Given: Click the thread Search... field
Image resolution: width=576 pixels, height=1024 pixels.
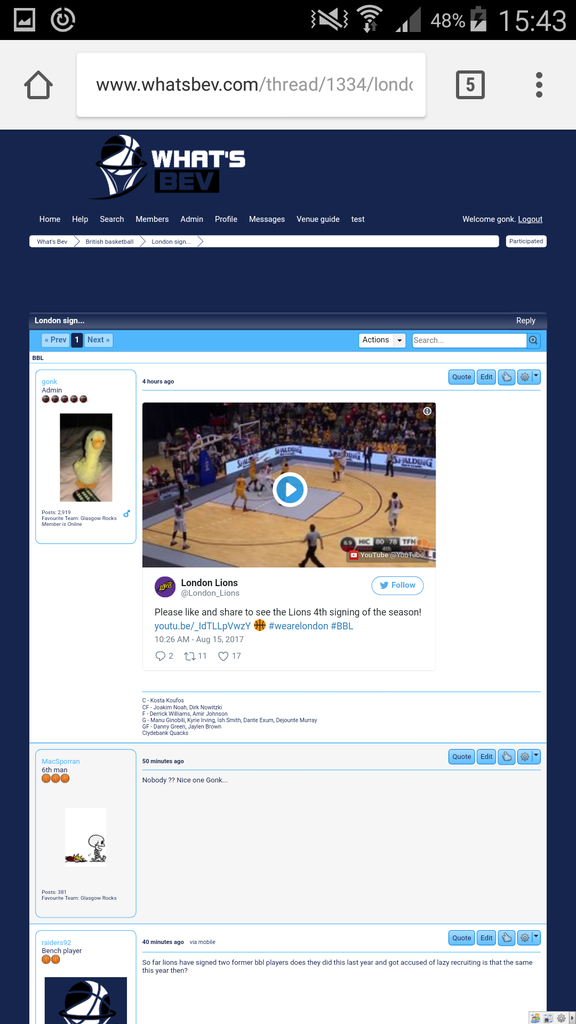Looking at the screenshot, I should [x=469, y=340].
